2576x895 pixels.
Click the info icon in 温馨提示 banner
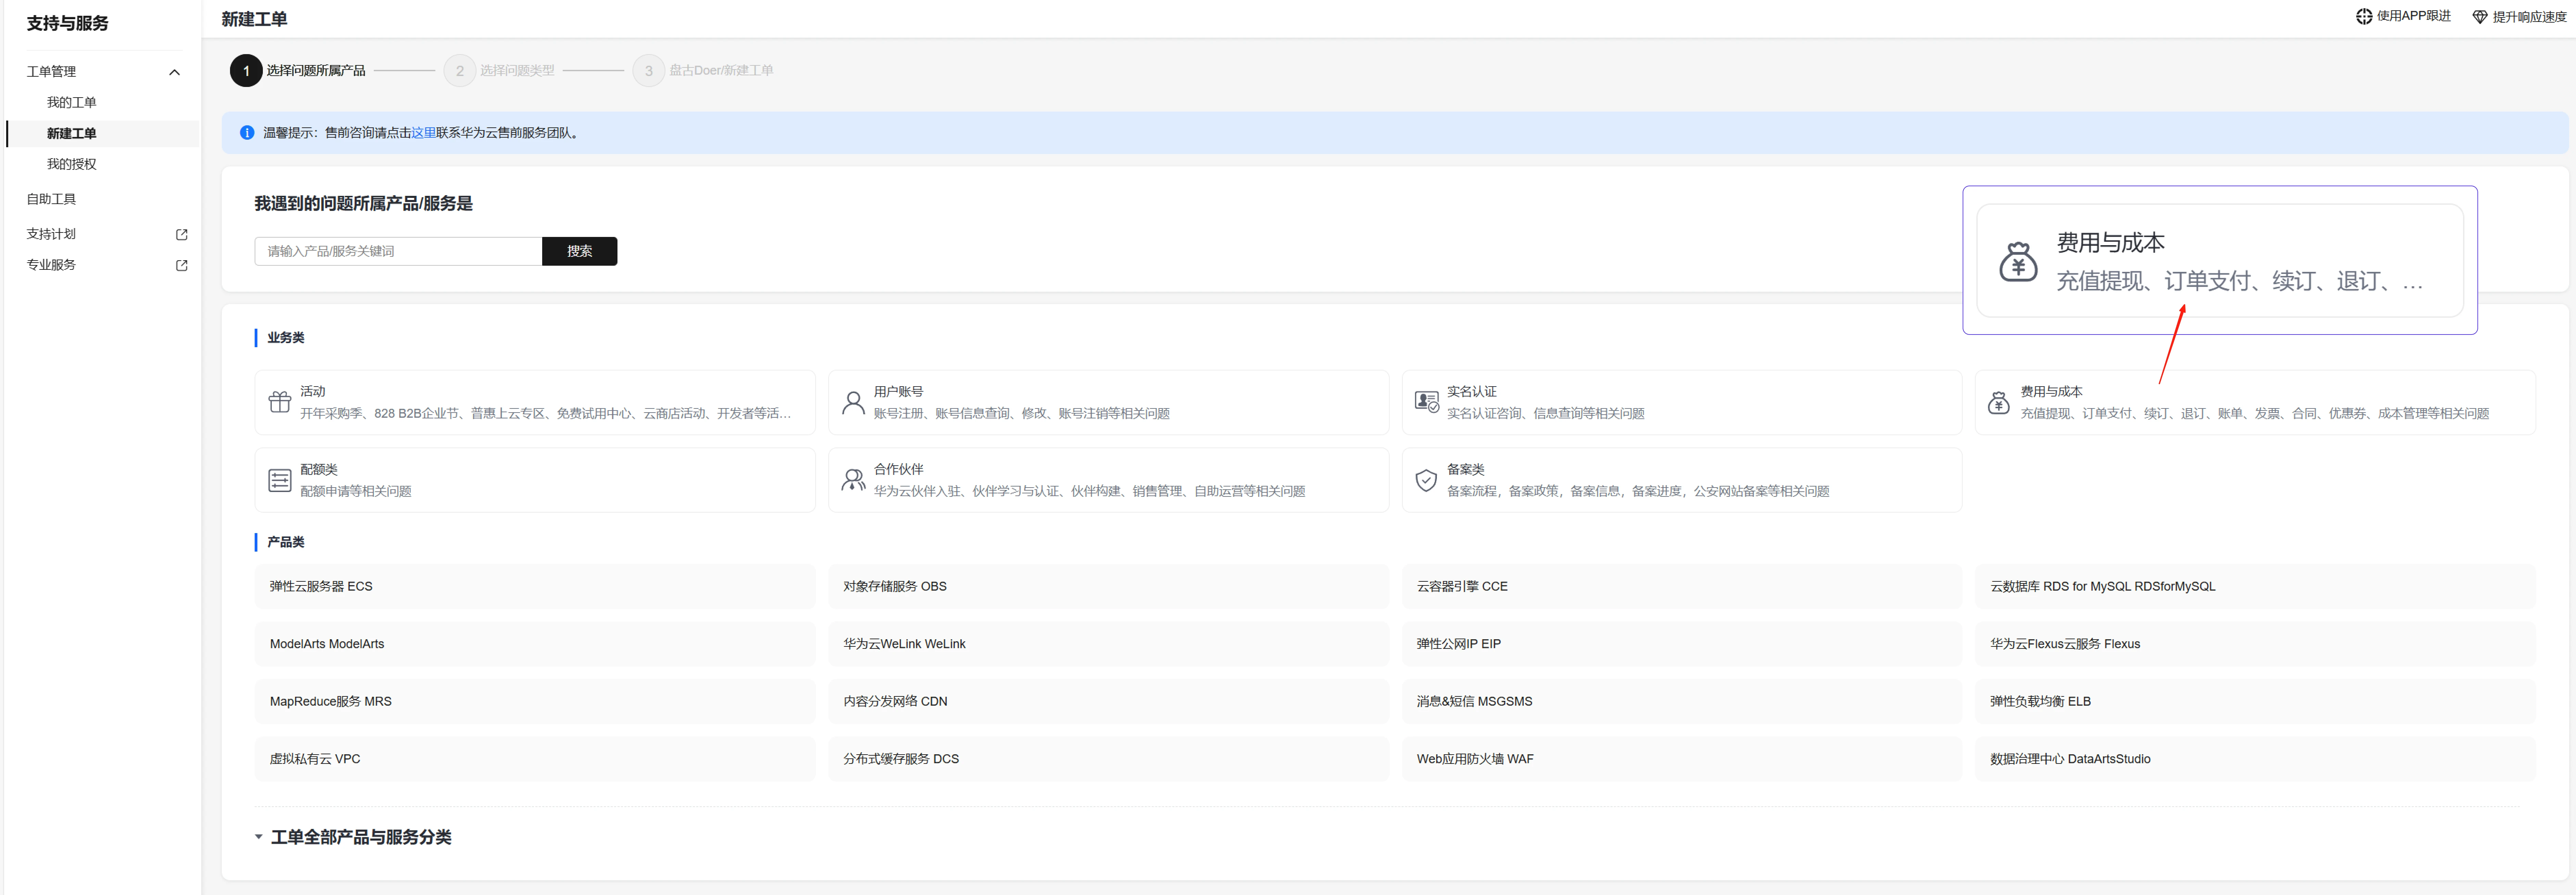(247, 133)
